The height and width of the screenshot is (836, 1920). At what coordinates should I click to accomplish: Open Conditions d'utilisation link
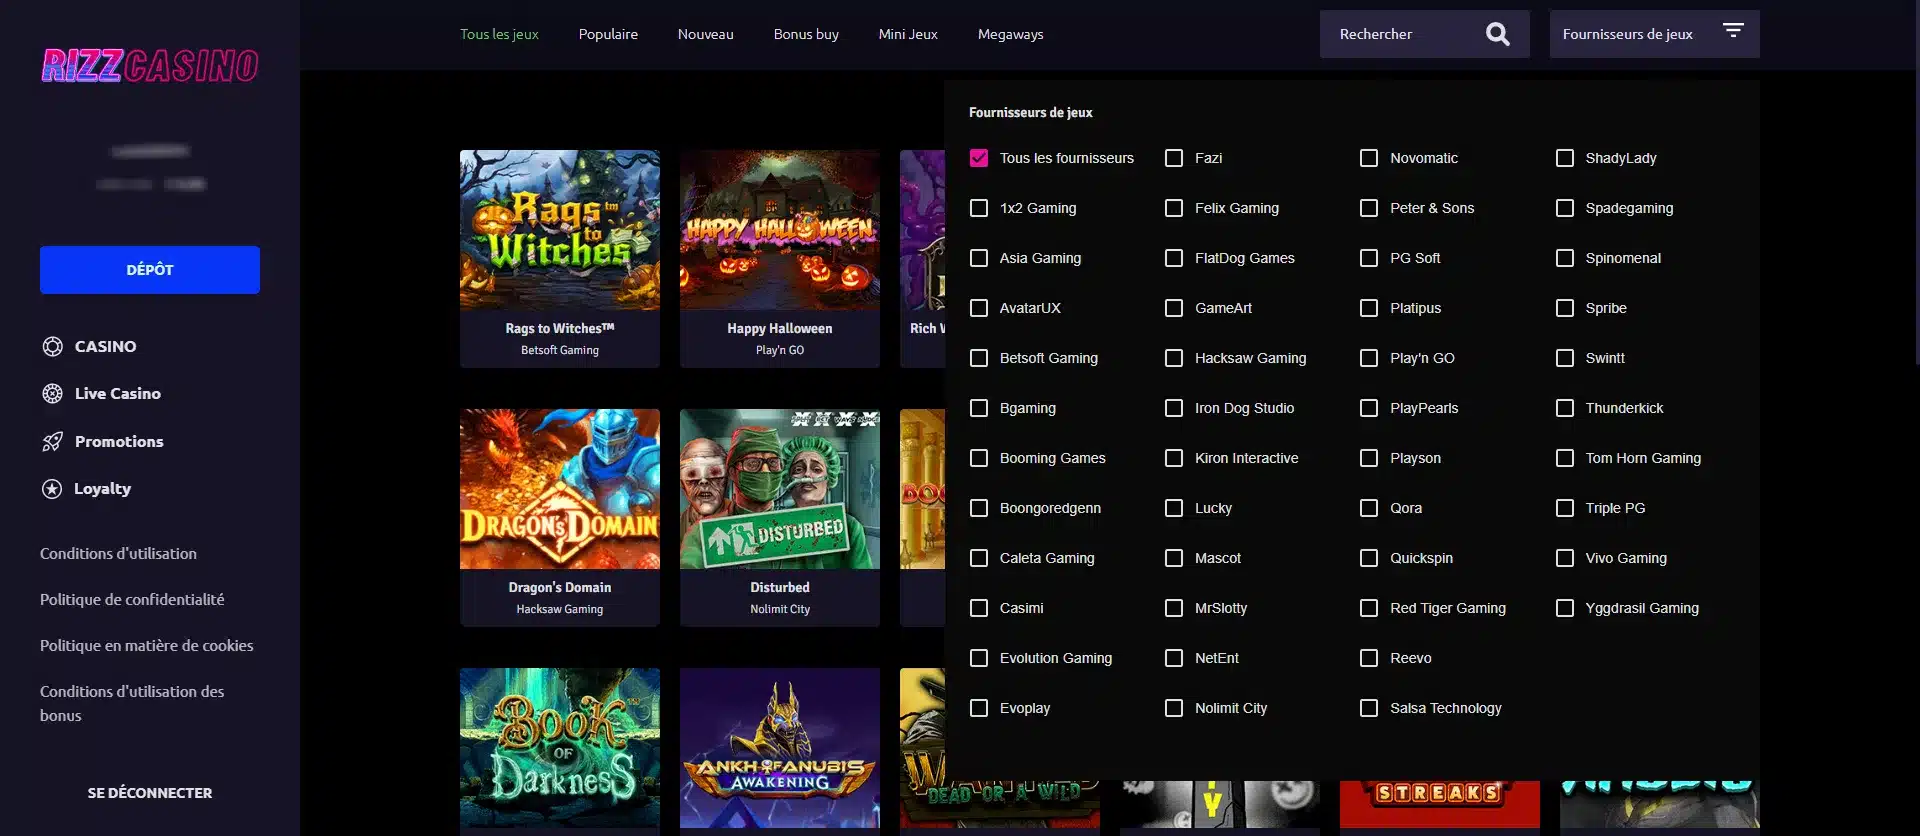coord(118,553)
